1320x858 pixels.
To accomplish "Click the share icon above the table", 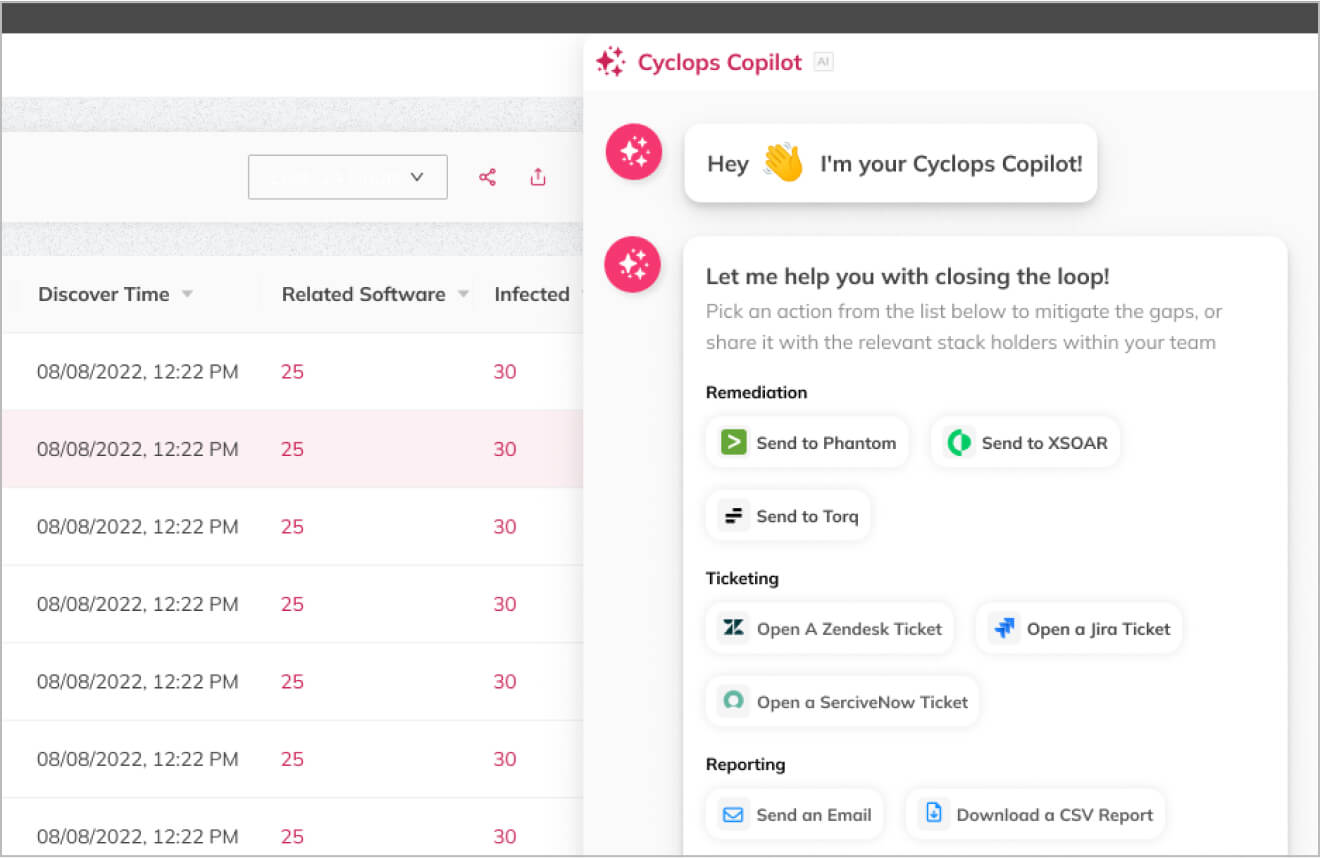I will (487, 176).
